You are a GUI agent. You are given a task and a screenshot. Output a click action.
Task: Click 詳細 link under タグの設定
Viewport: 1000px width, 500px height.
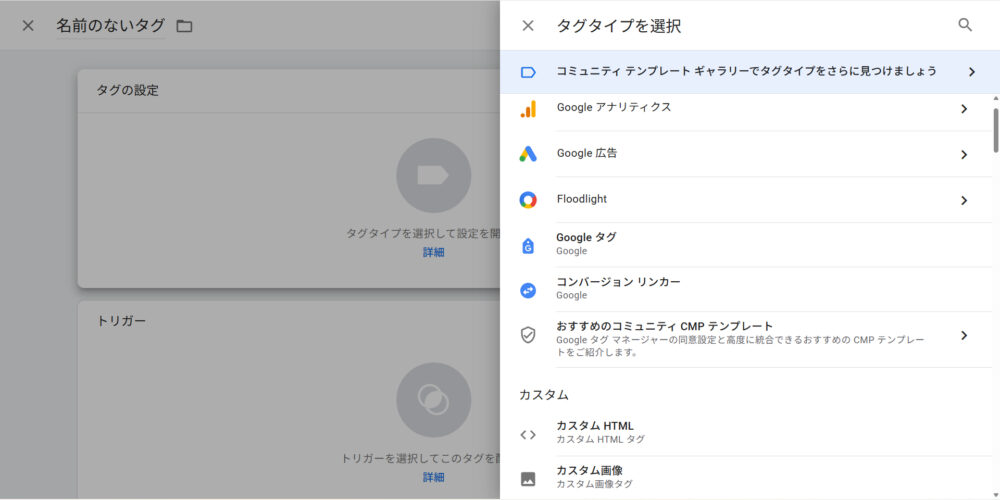[433, 252]
